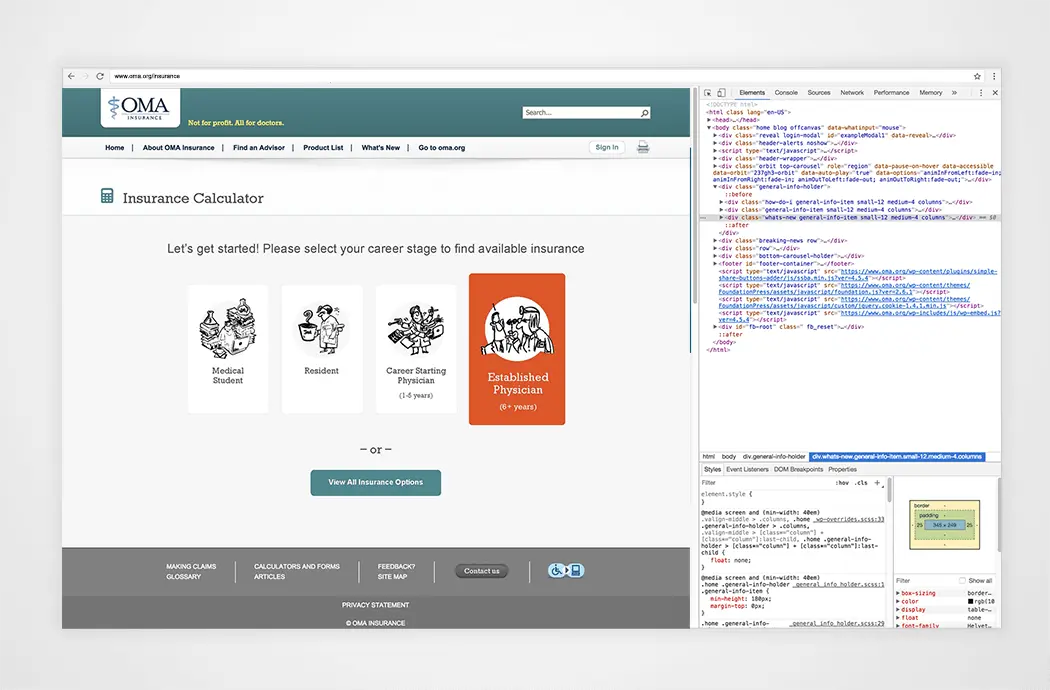
Task: Click View All Insurance Options button
Action: [x=376, y=482]
